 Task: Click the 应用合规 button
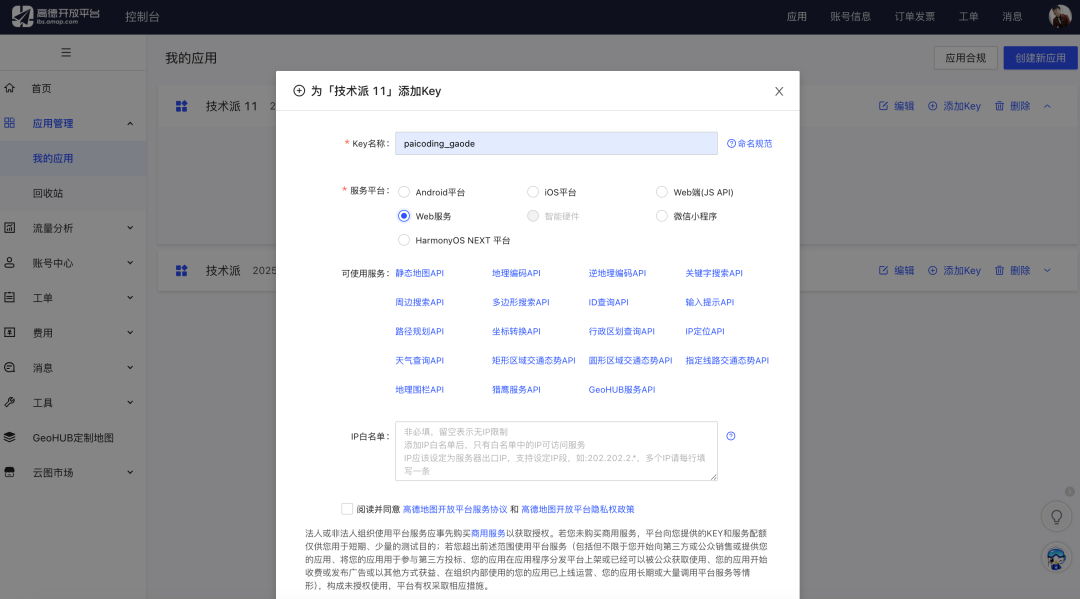[966, 58]
